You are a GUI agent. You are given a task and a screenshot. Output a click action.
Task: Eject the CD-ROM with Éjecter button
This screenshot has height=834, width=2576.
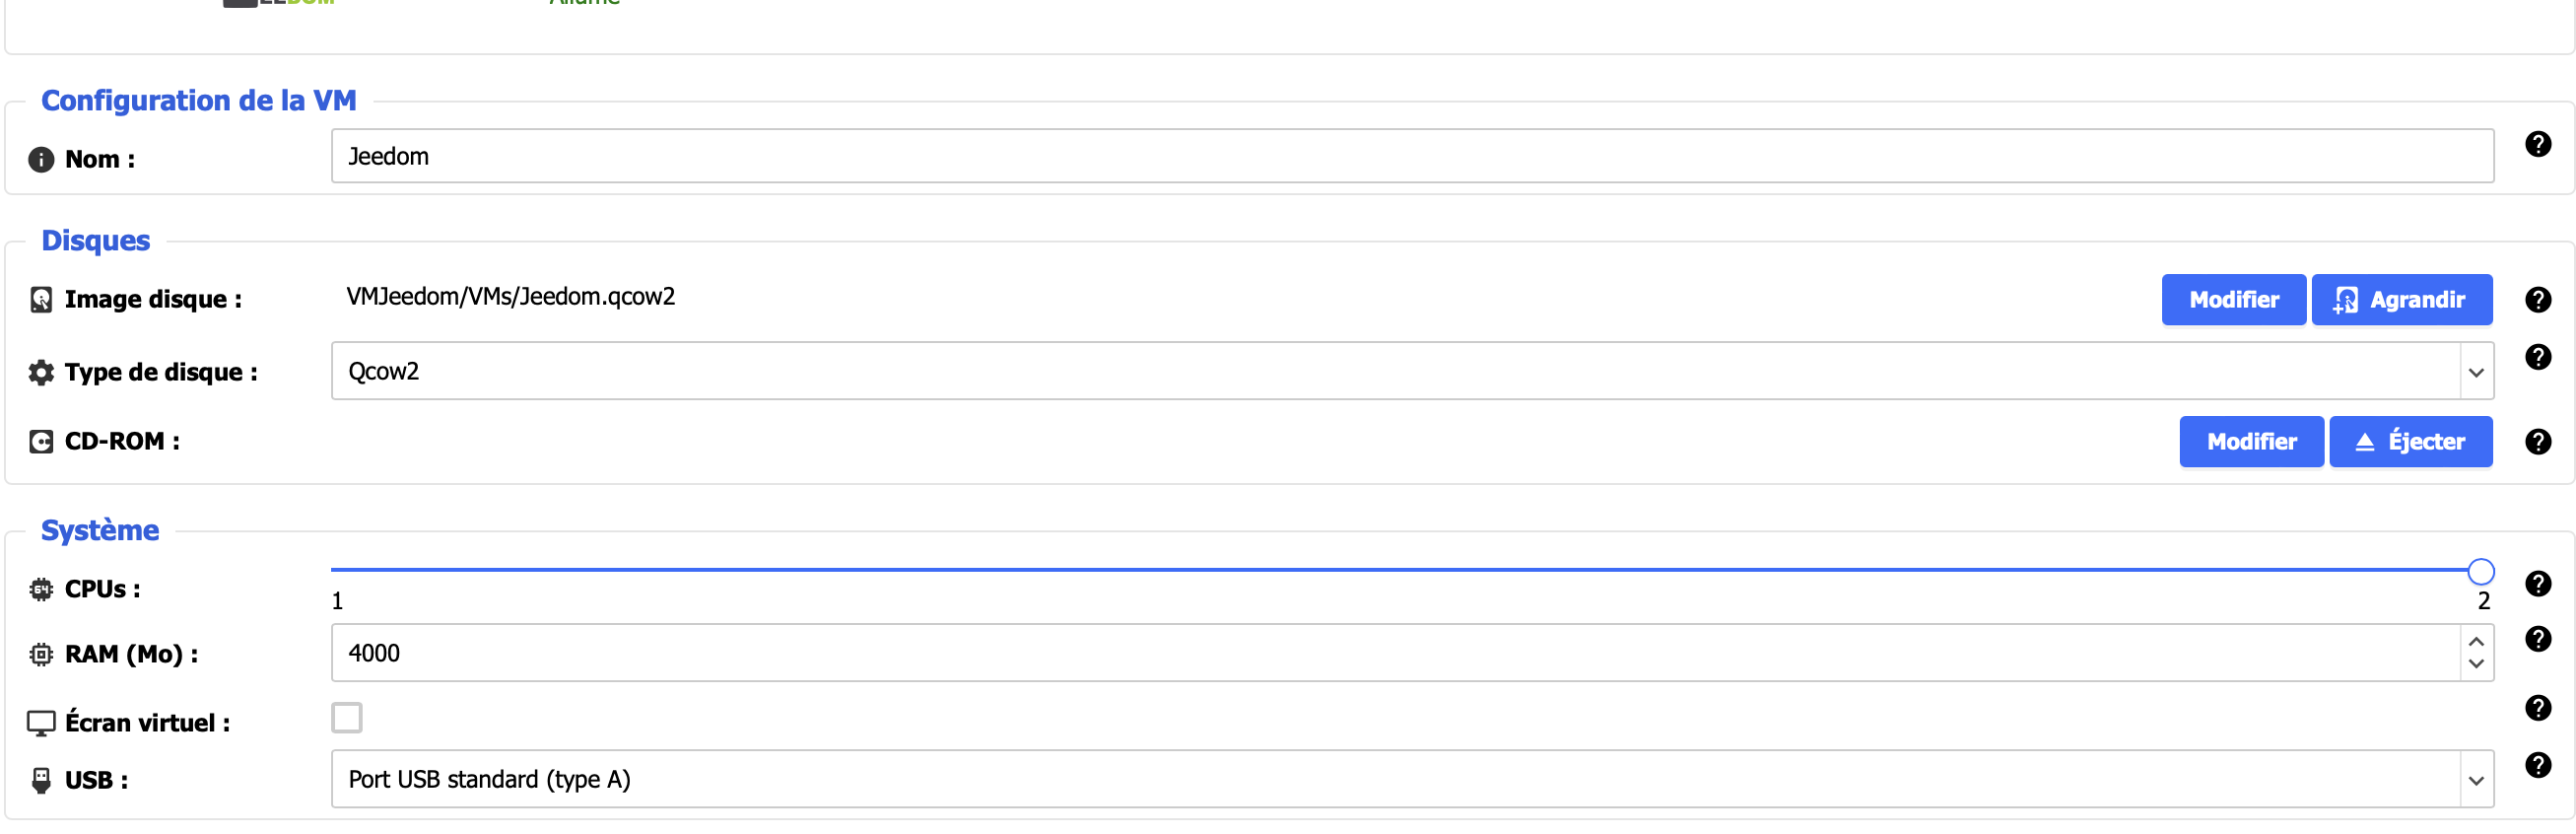click(2410, 441)
